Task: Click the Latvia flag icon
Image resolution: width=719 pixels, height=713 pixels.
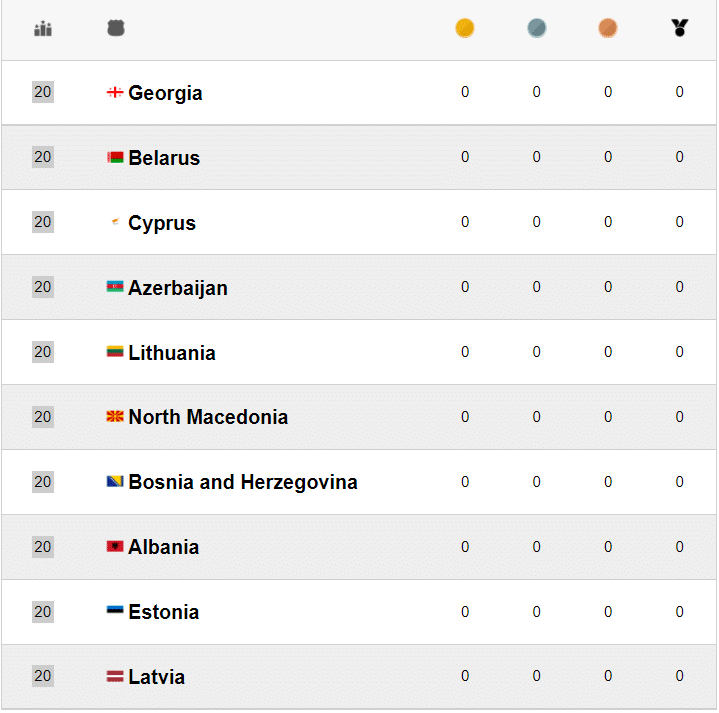Action: pos(115,677)
